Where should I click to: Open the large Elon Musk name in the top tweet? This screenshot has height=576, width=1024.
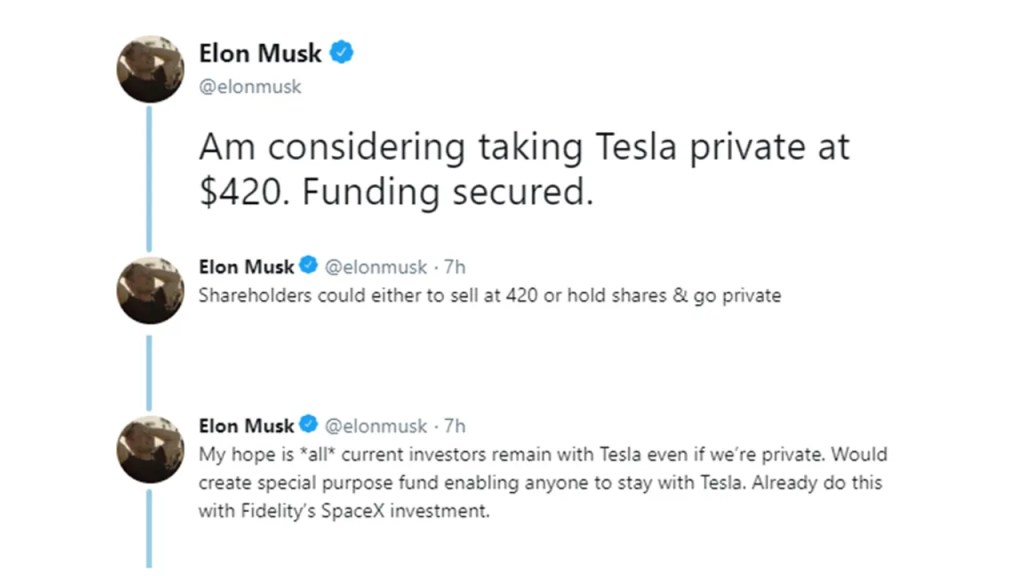(260, 53)
